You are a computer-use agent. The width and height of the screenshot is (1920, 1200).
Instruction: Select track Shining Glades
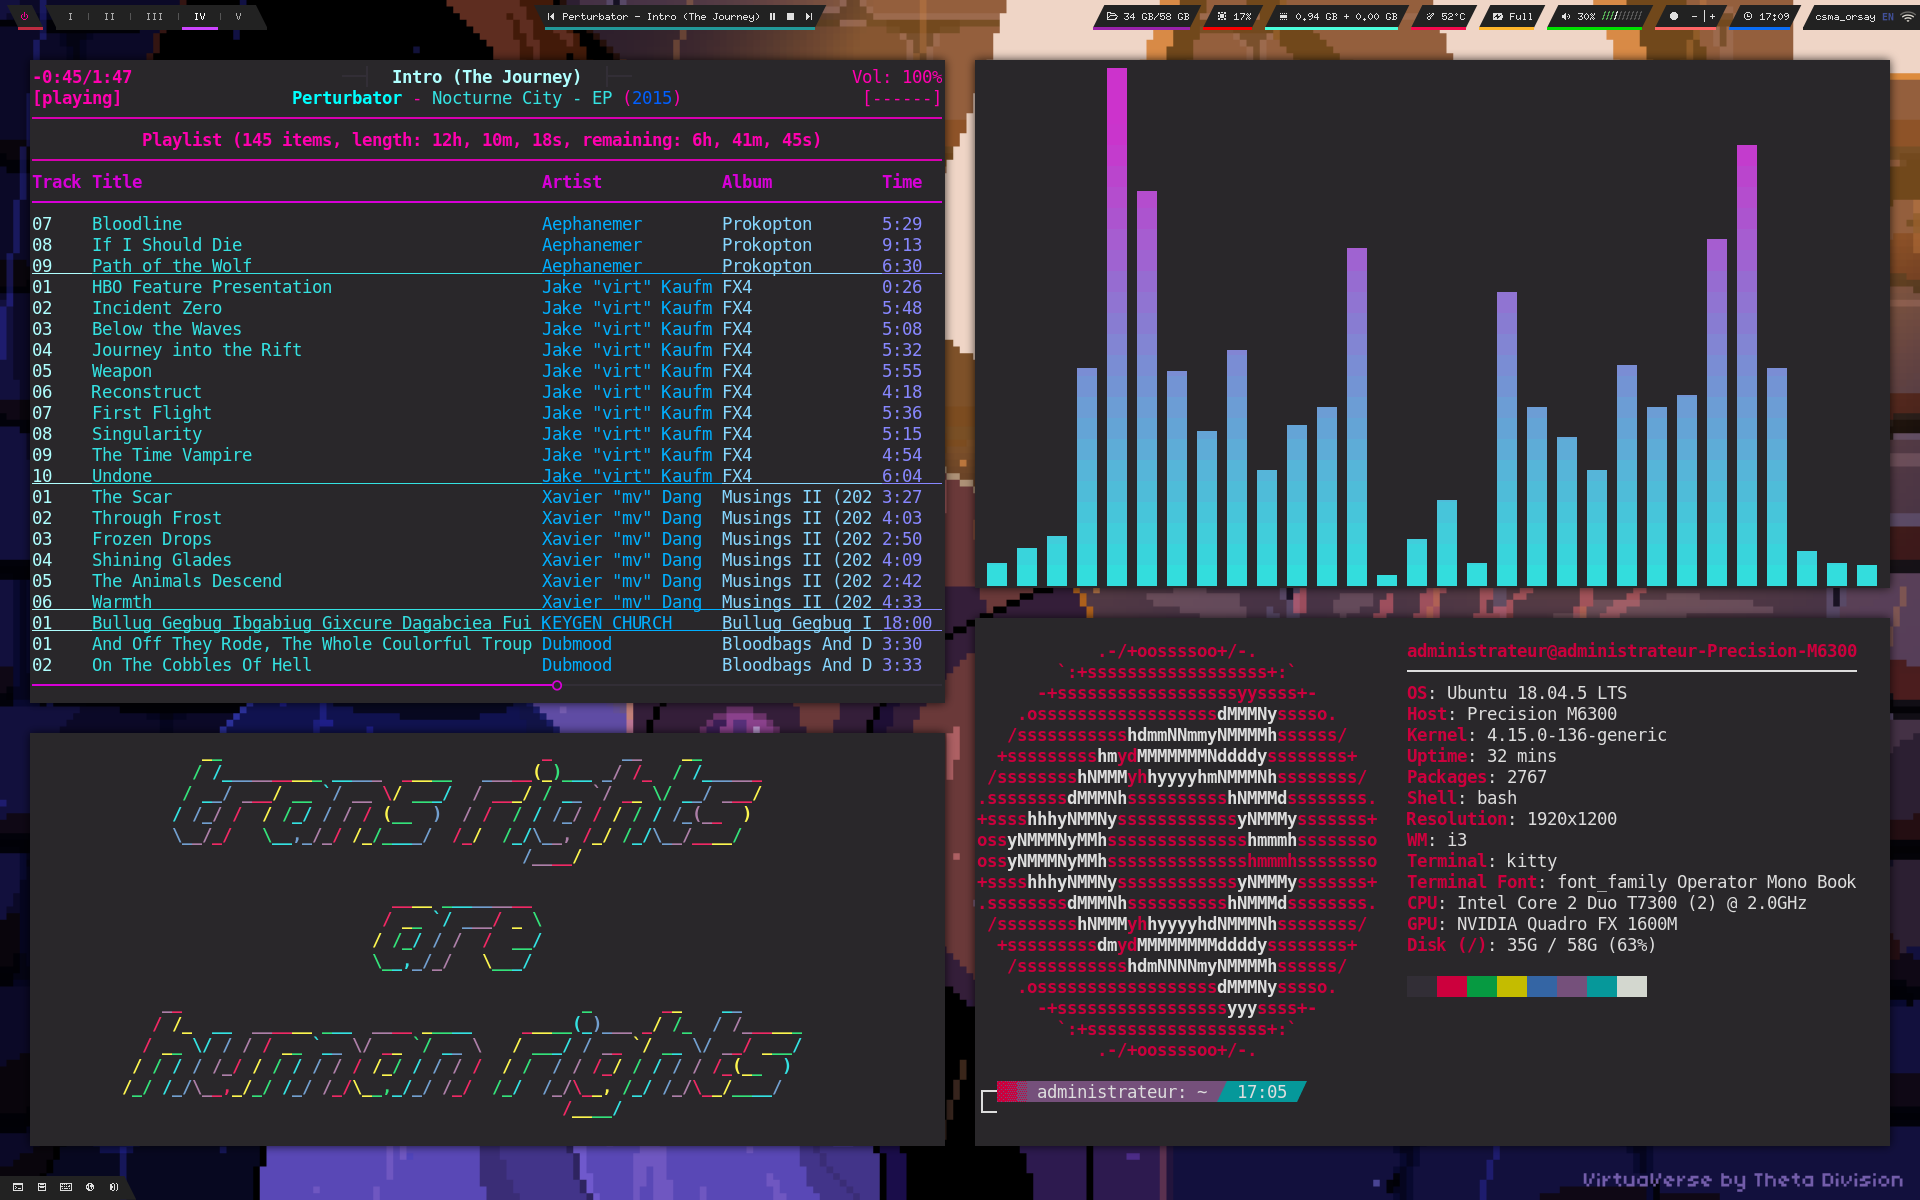click(x=487, y=560)
